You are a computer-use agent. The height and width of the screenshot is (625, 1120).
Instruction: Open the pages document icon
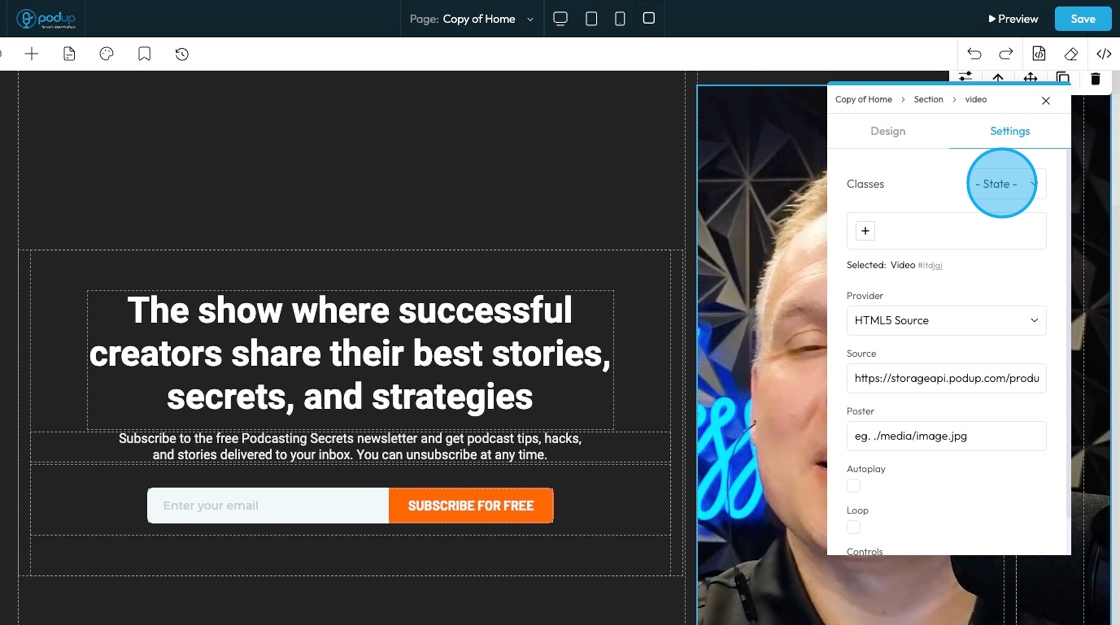69,54
